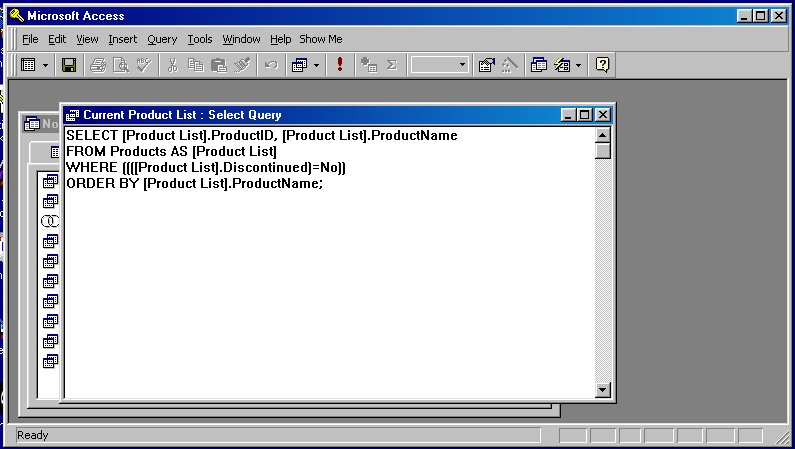Click the Copy toolbar icon
795x449 pixels.
pyautogui.click(x=195, y=65)
